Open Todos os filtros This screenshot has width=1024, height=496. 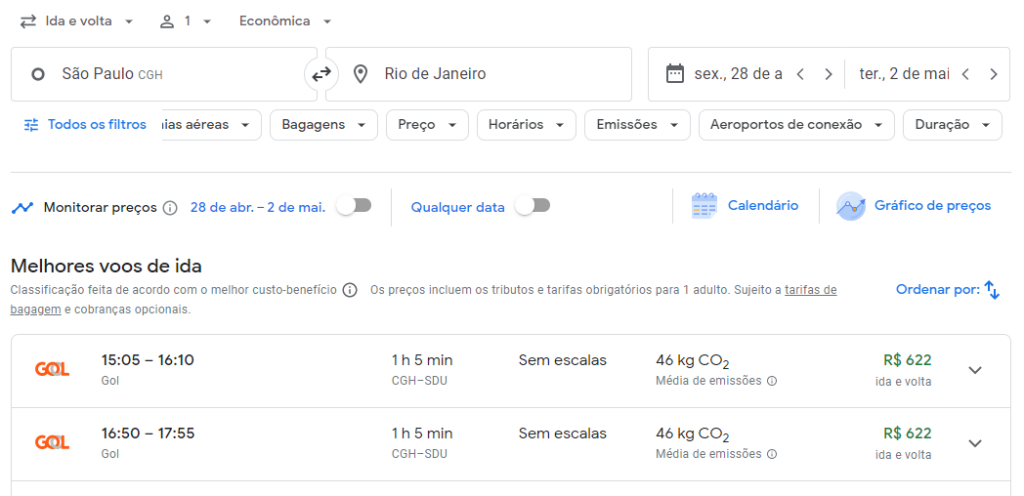coord(85,125)
